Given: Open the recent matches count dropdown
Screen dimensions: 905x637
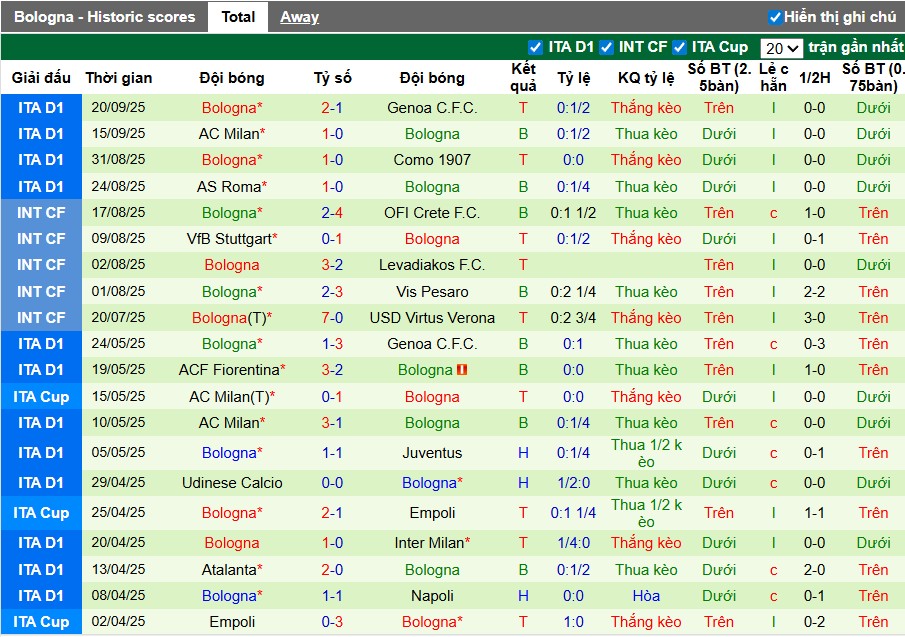Looking at the screenshot, I should point(781,48).
